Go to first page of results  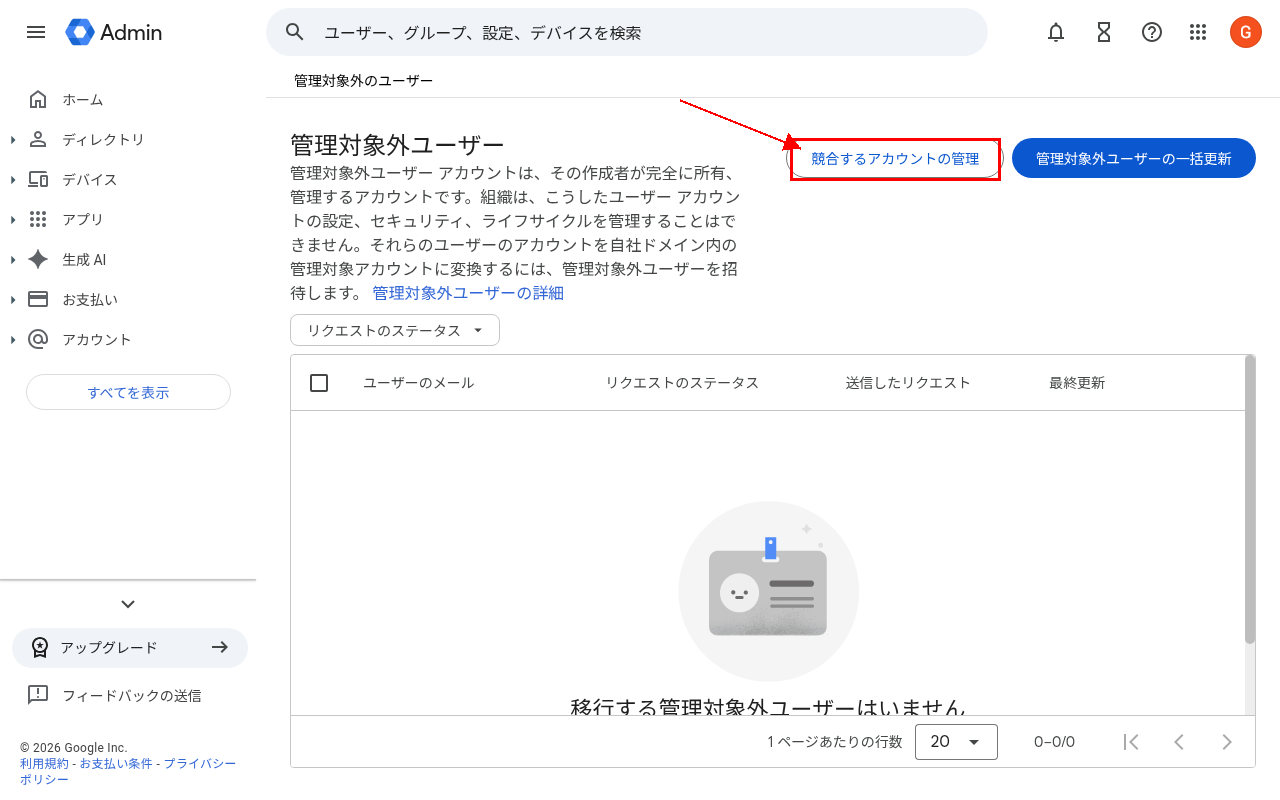pyautogui.click(x=1131, y=742)
